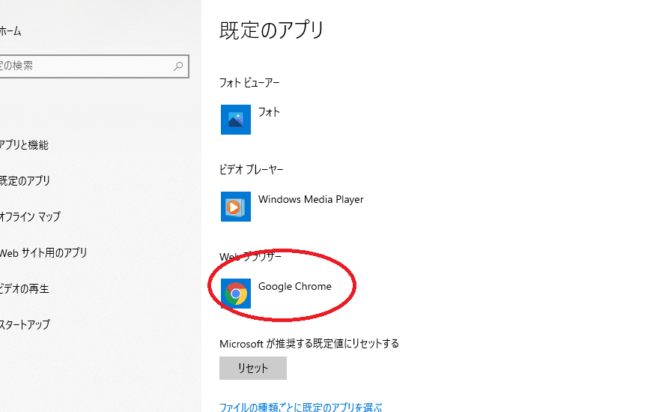This screenshot has height=412, width=655.
Task: Navigate to ビデオの再生 settings
Action: point(25,289)
